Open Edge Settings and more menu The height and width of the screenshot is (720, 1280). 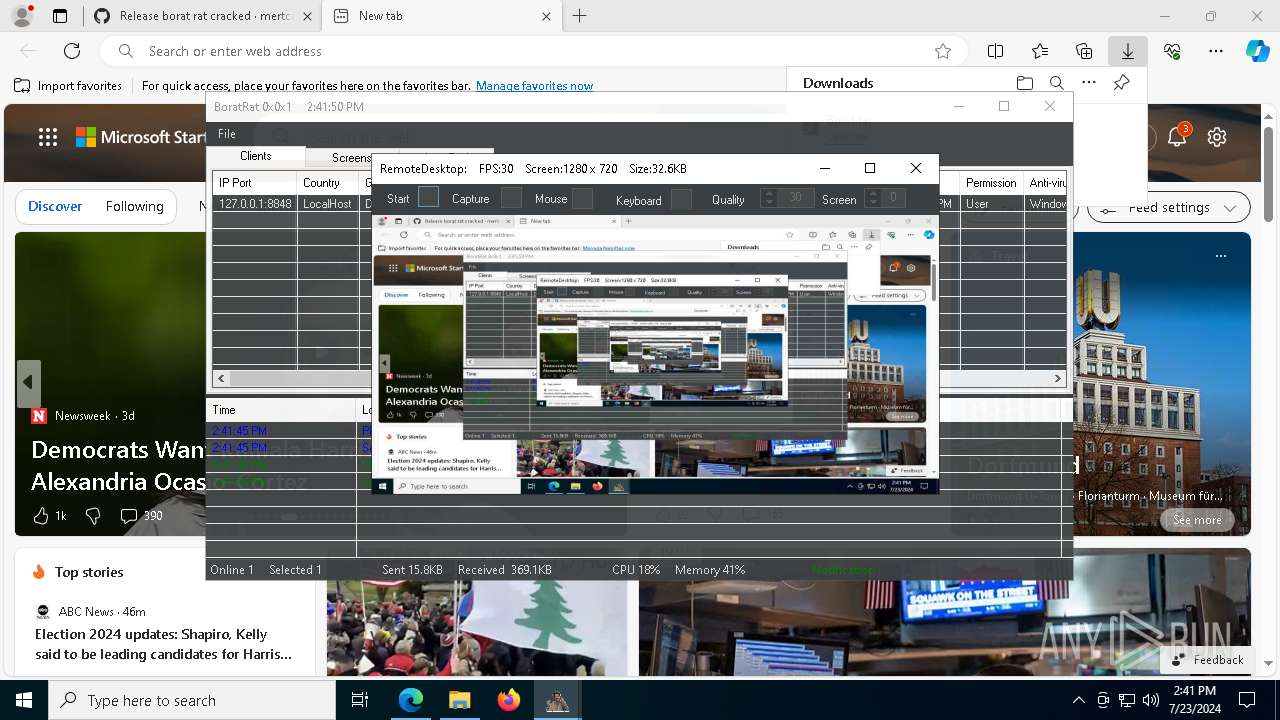1216,51
